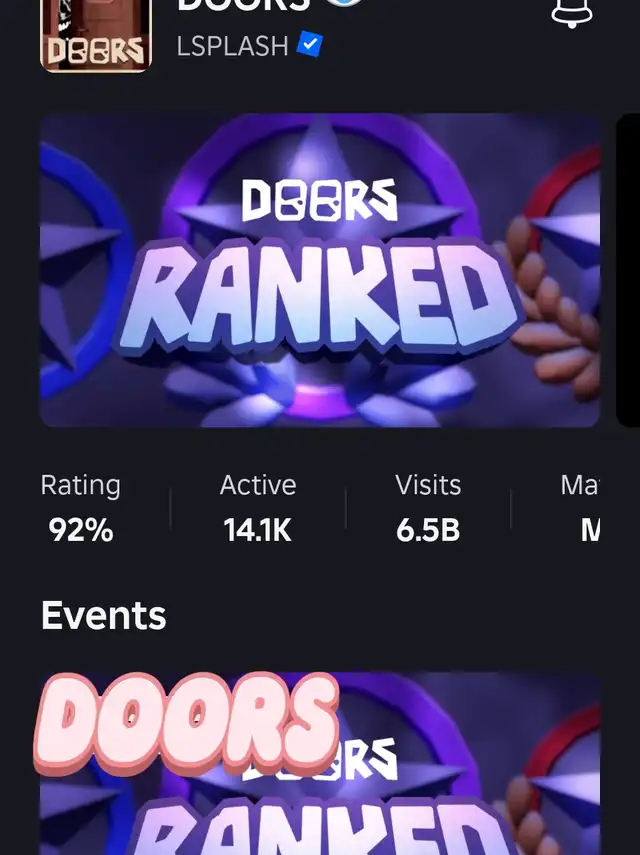This screenshot has width=640, height=855.
Task: Click the blue verified badge beside LSPLASH
Action: click(x=309, y=44)
